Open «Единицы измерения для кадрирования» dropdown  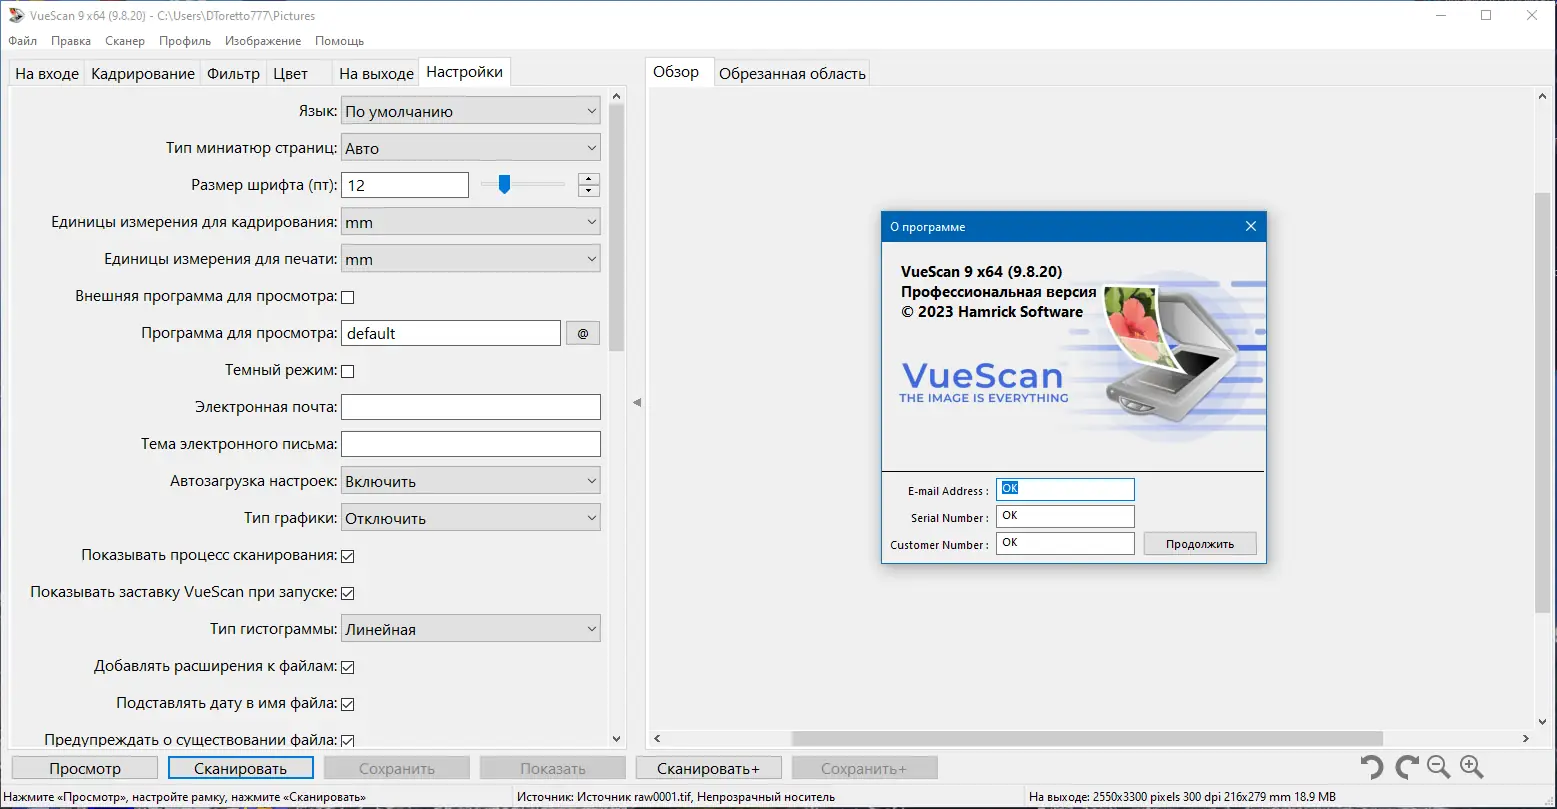[471, 222]
